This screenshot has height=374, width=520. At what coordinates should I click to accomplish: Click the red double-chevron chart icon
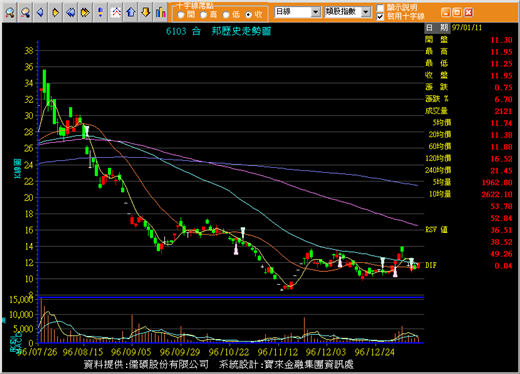coord(116,13)
